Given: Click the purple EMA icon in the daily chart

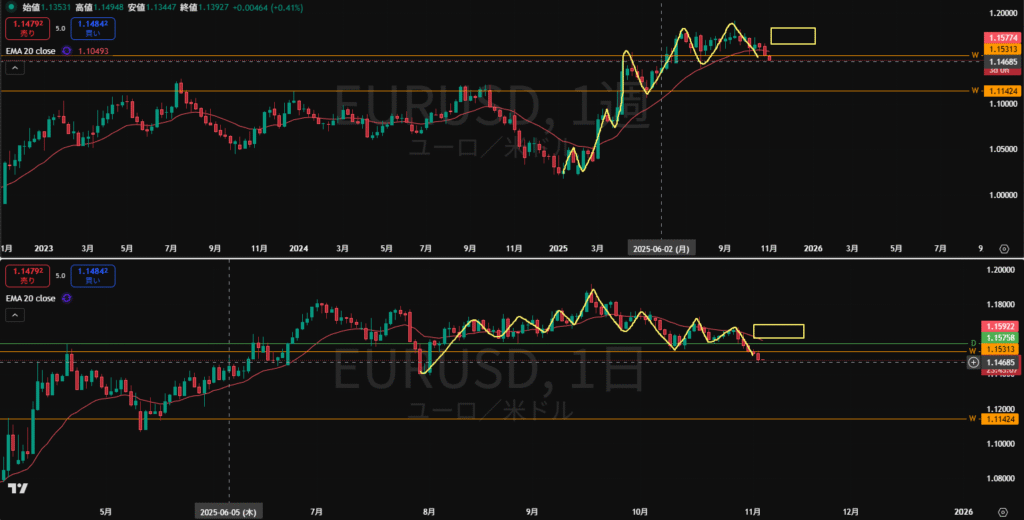Looking at the screenshot, I should (66, 297).
